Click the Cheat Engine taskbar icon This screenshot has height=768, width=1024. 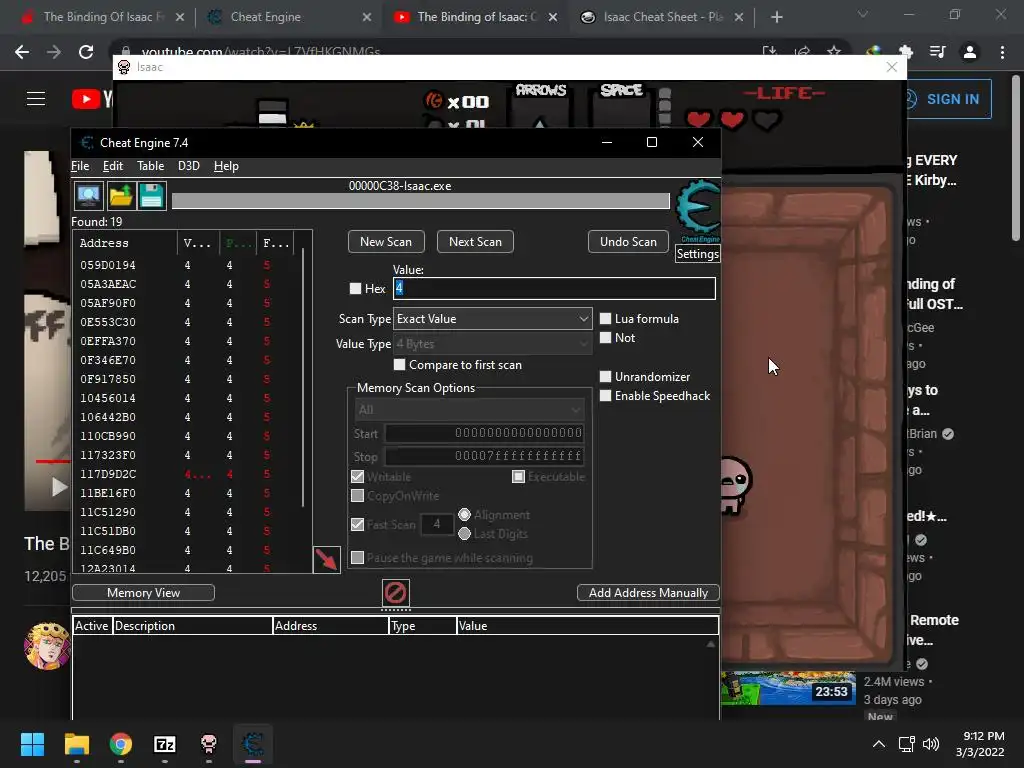coord(253,744)
